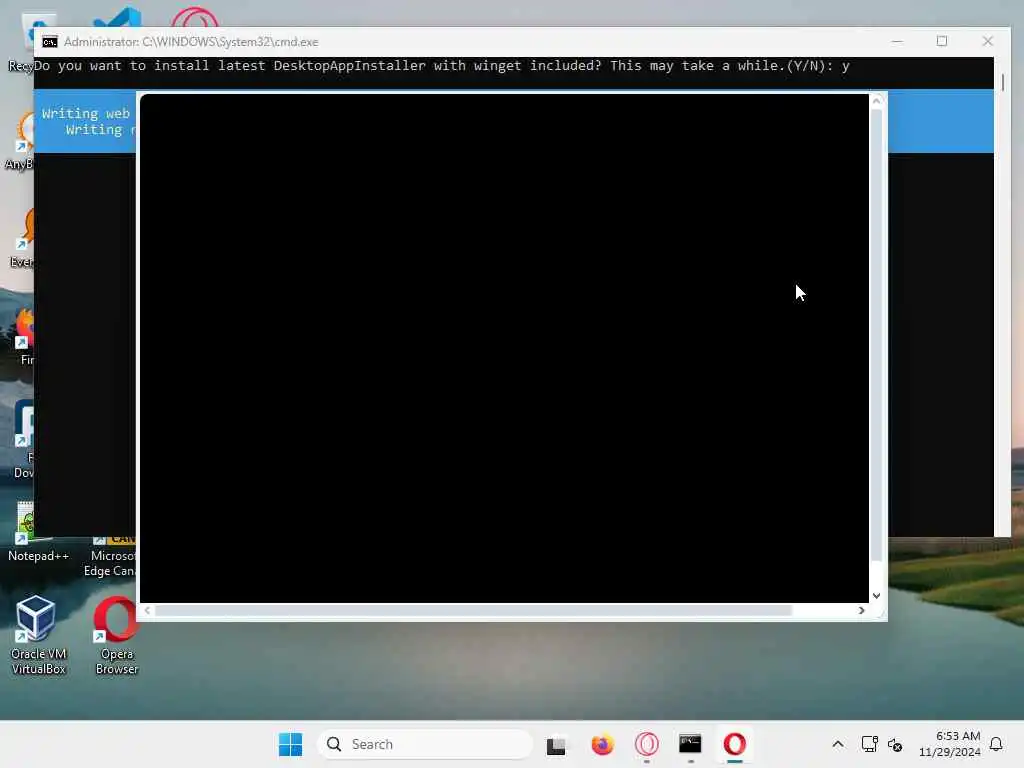Open network display tray icon
Viewport: 1024px width, 768px height.
click(x=869, y=744)
